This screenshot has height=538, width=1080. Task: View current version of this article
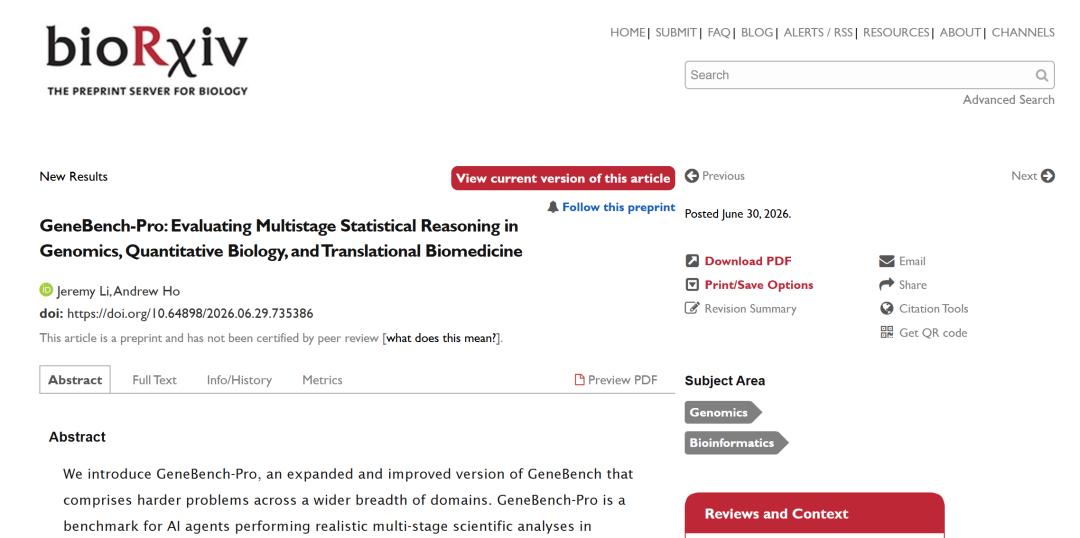point(563,178)
